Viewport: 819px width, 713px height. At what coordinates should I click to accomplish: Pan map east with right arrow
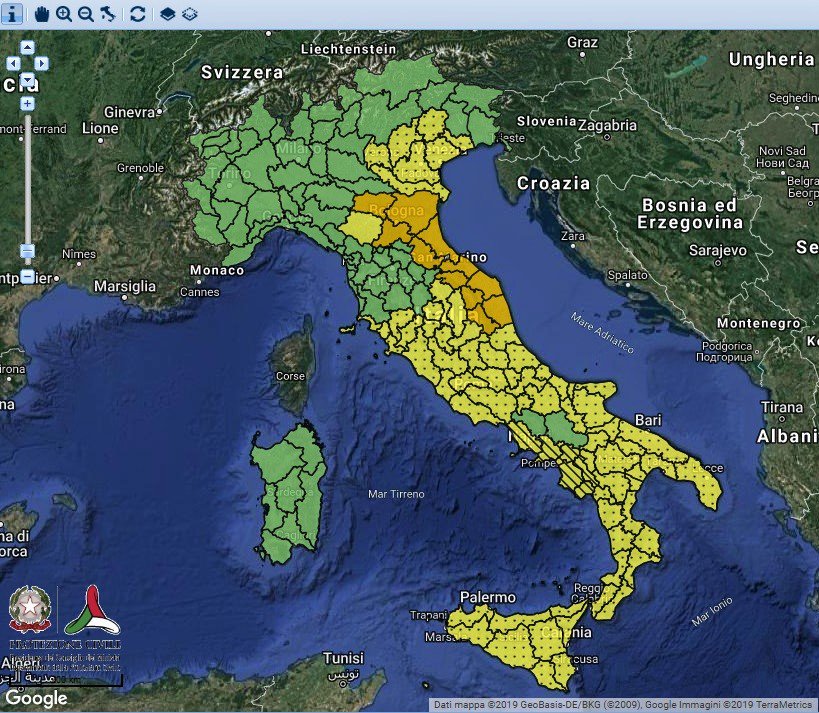(41, 64)
